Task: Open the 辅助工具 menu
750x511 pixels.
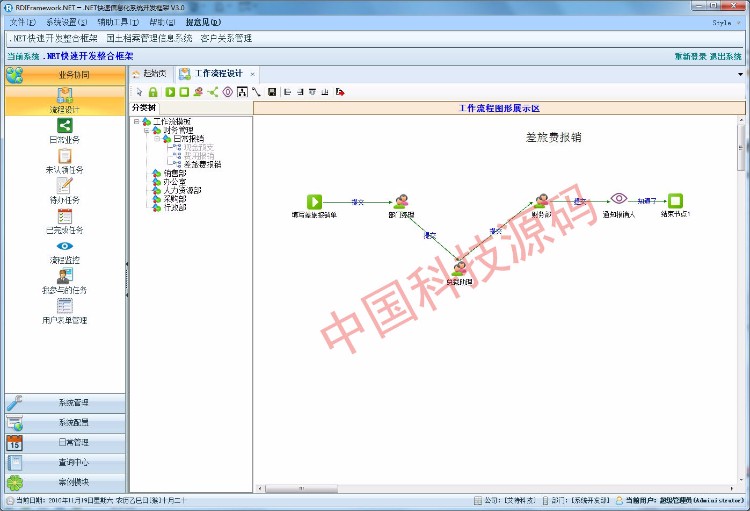Action: point(118,22)
